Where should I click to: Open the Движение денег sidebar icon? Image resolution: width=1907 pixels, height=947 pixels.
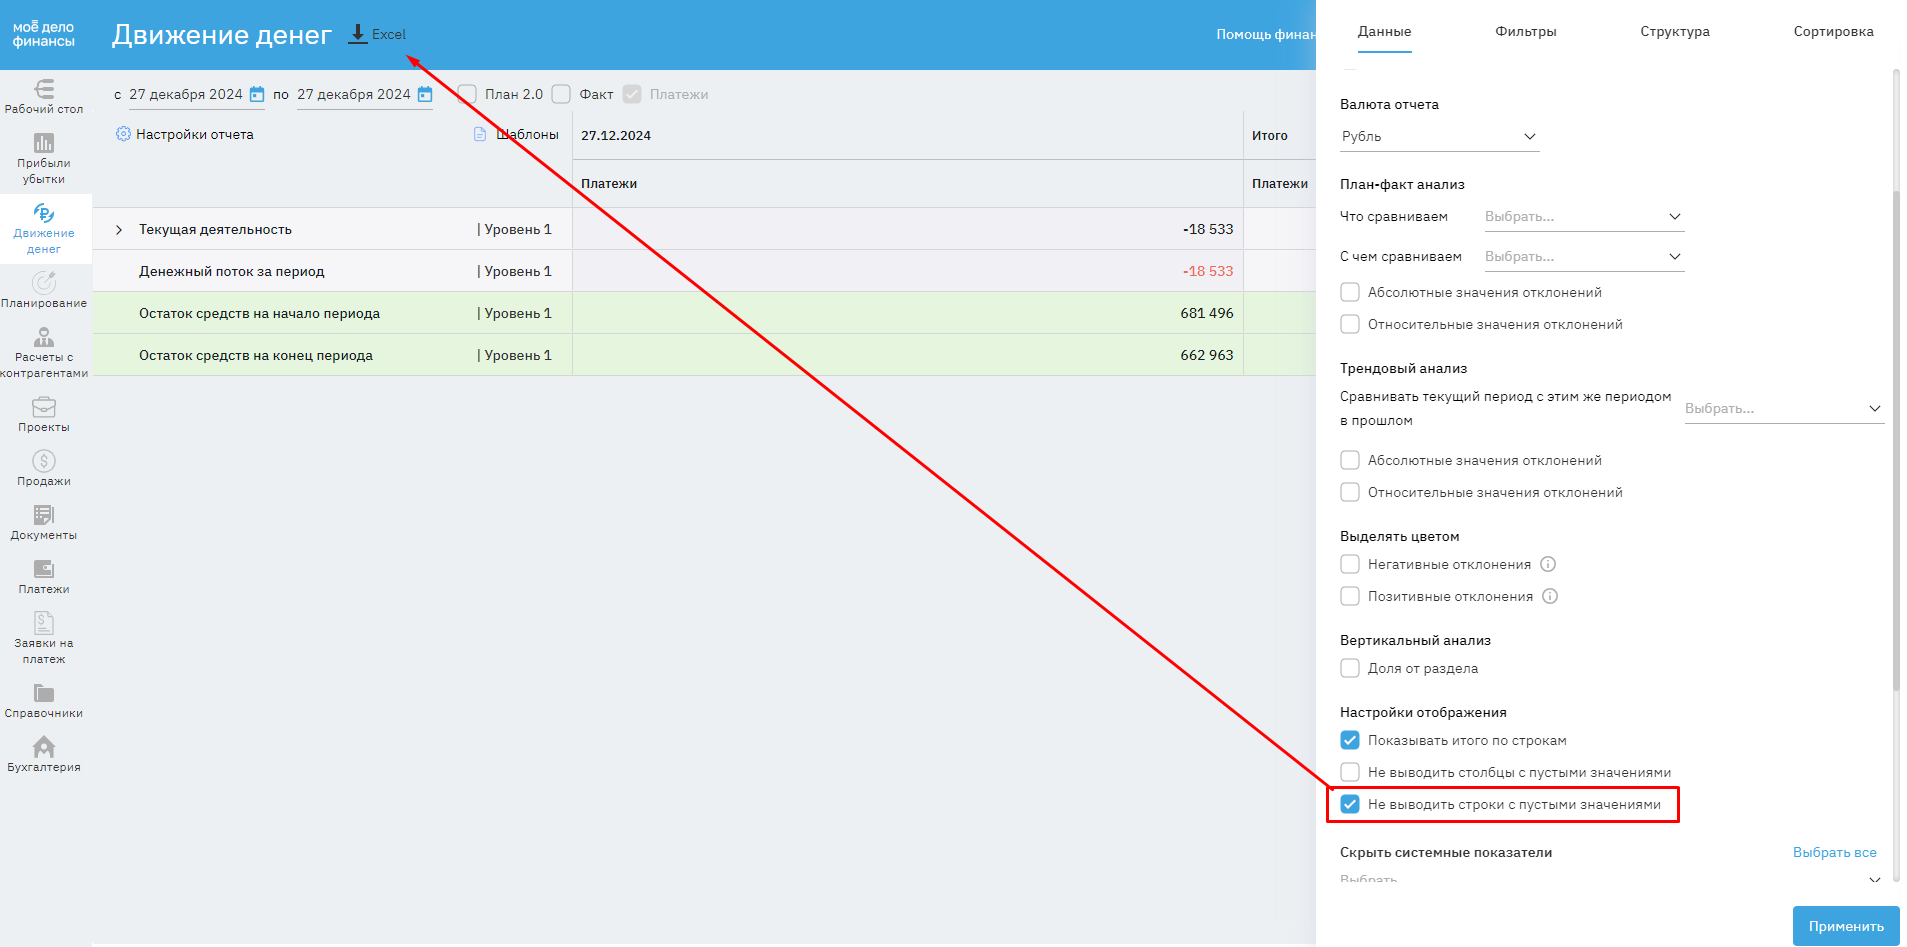pyautogui.click(x=44, y=213)
